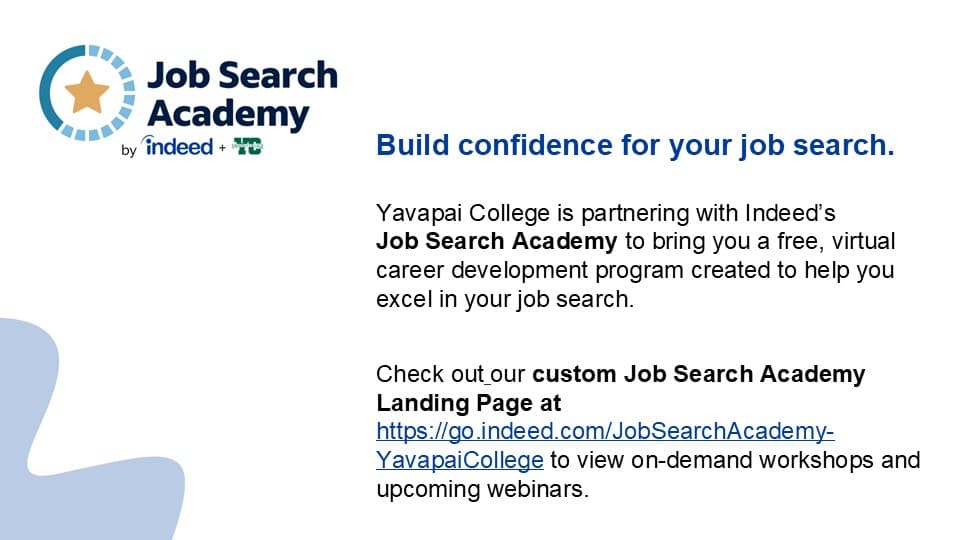Click the "upcoming webinars." text
Screen dimensions: 960x540
(482, 489)
